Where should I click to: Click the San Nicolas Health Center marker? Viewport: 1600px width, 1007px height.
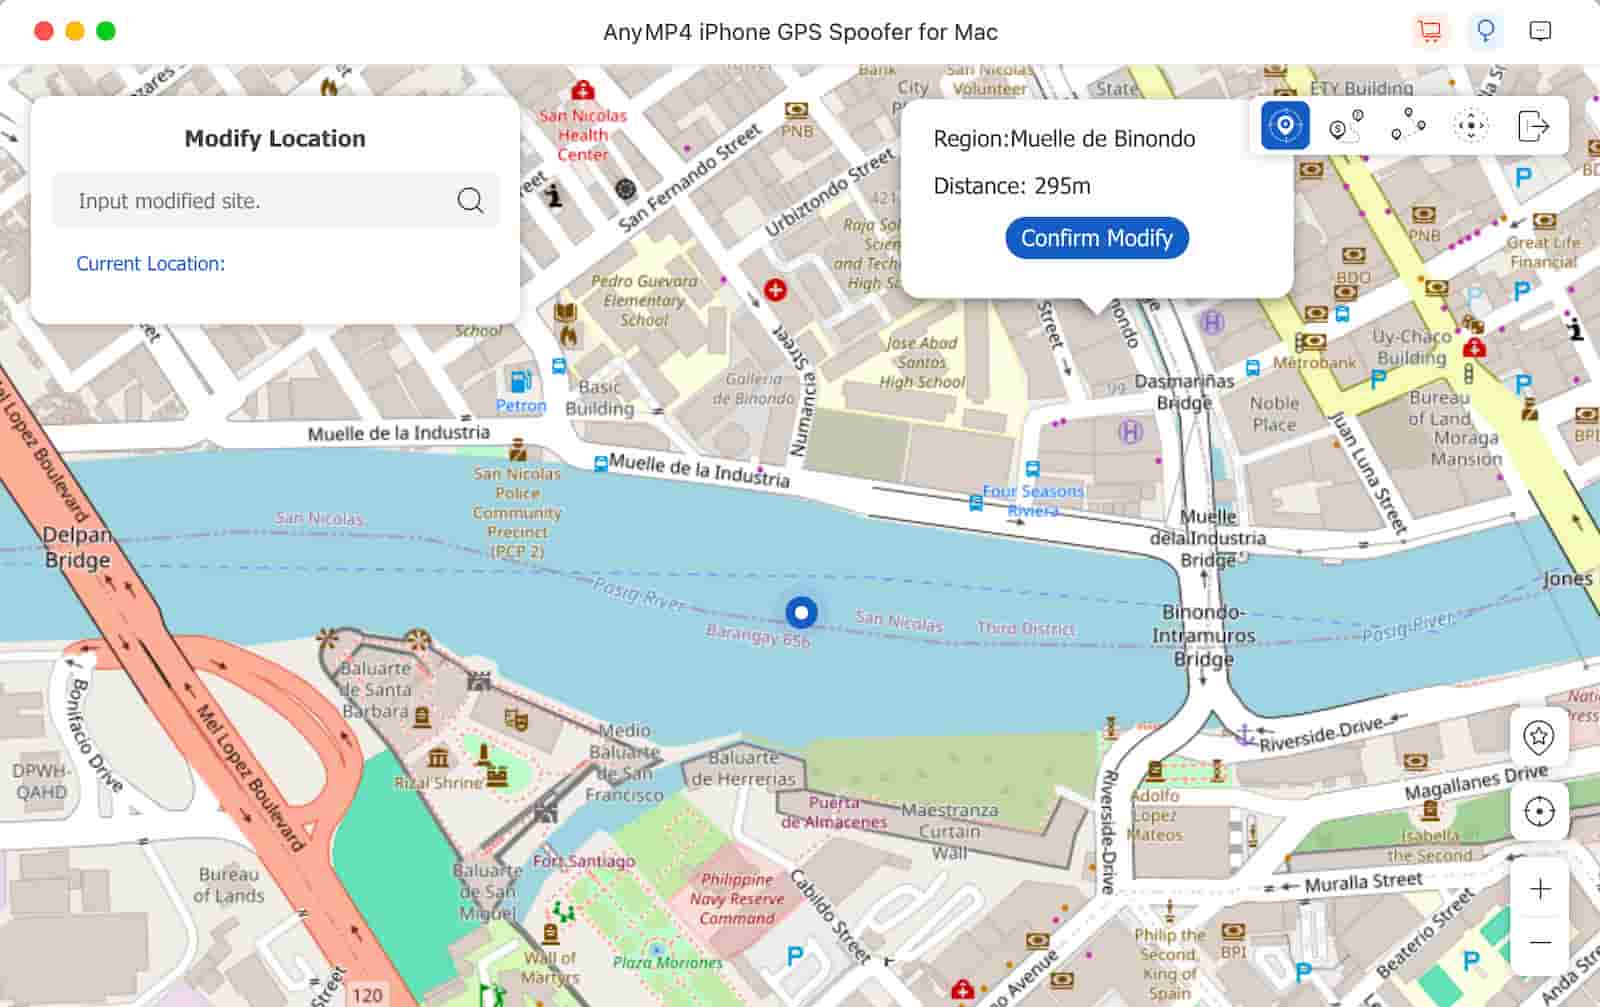(582, 91)
